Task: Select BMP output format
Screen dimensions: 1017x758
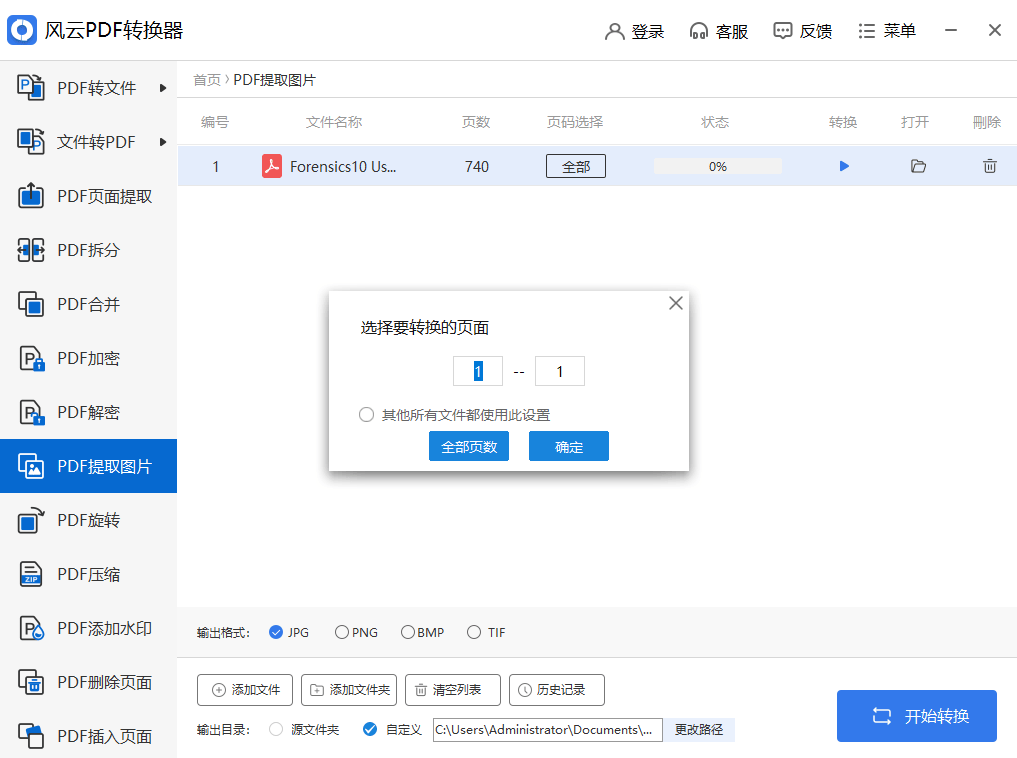Action: [407, 632]
